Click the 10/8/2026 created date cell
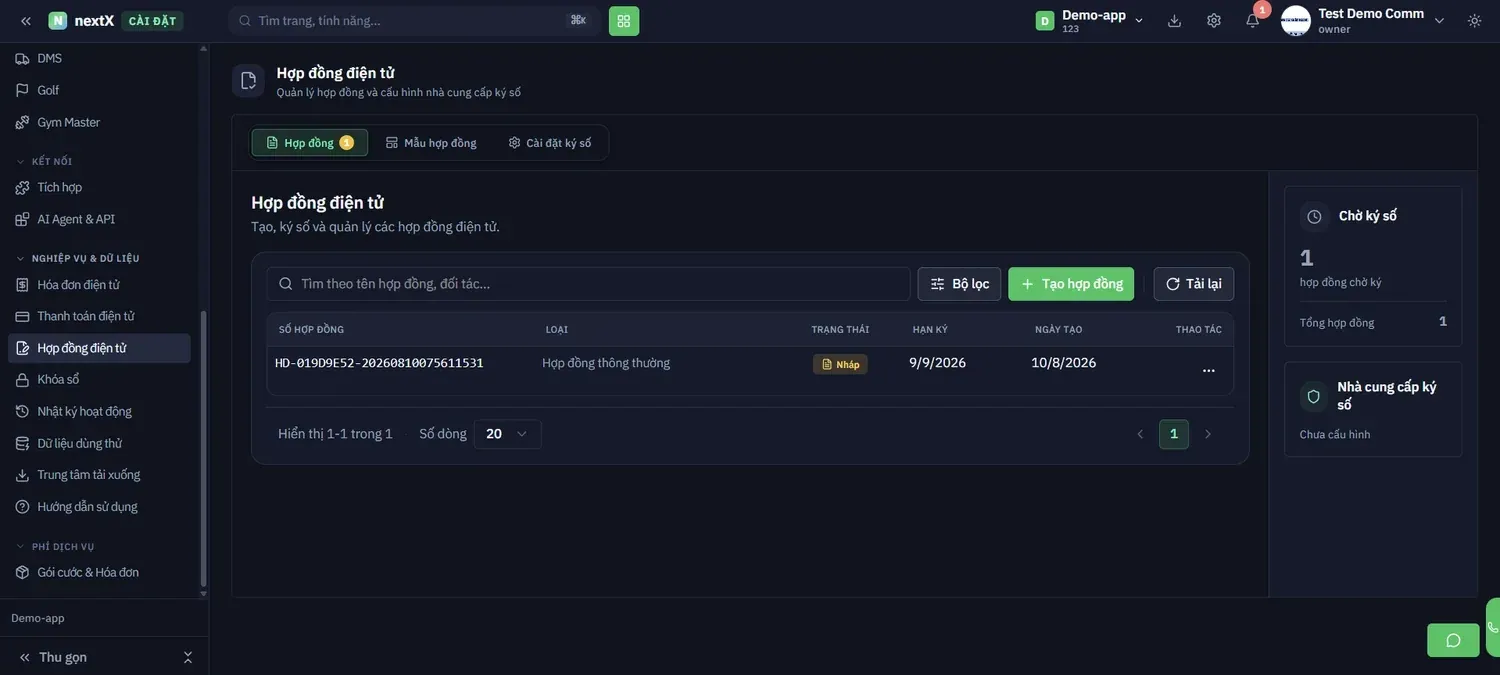The width and height of the screenshot is (1500, 675). [1064, 363]
